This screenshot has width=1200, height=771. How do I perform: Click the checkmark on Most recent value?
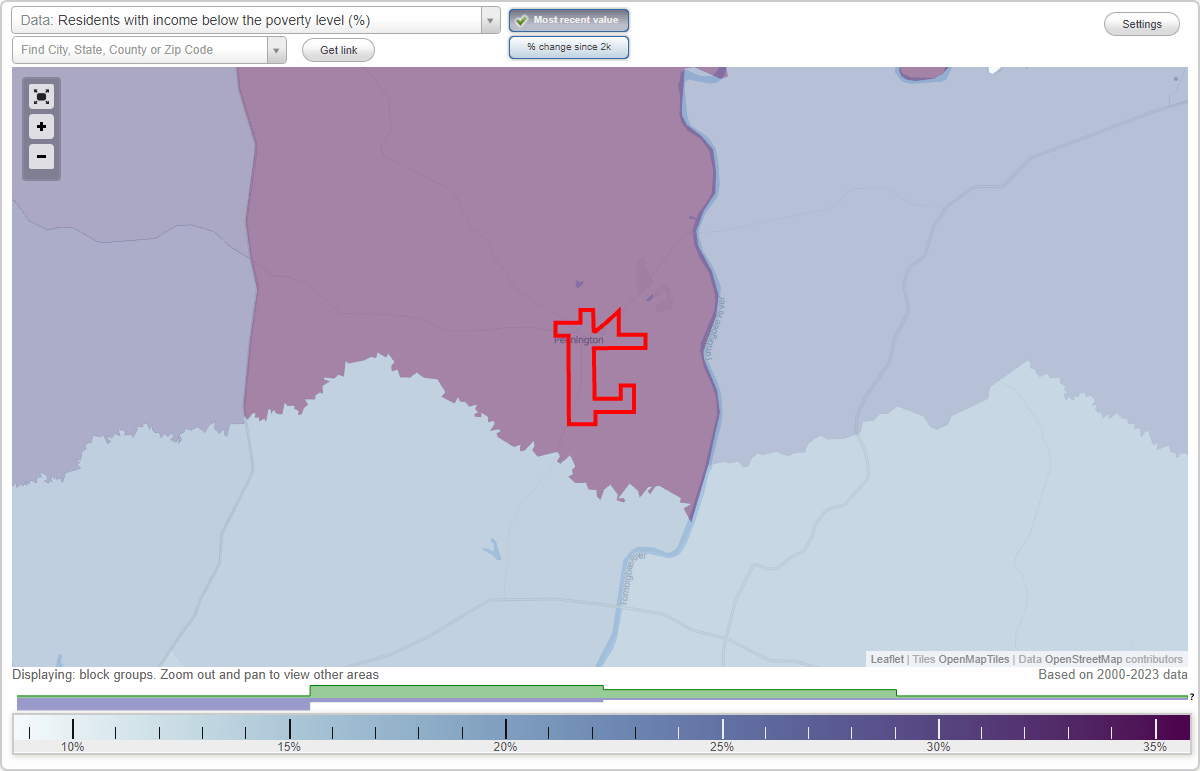coord(521,19)
